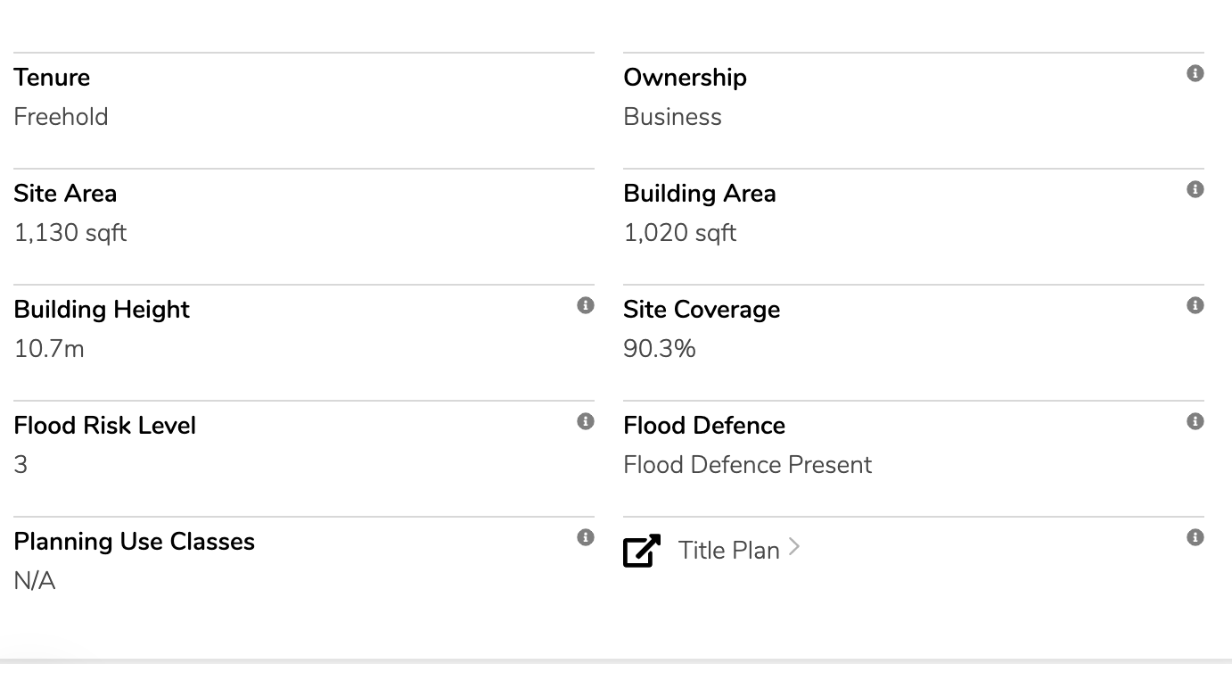Open the Building Area info tooltip icon
Image resolution: width=1232 pixels, height=676 pixels.
(x=1193, y=189)
